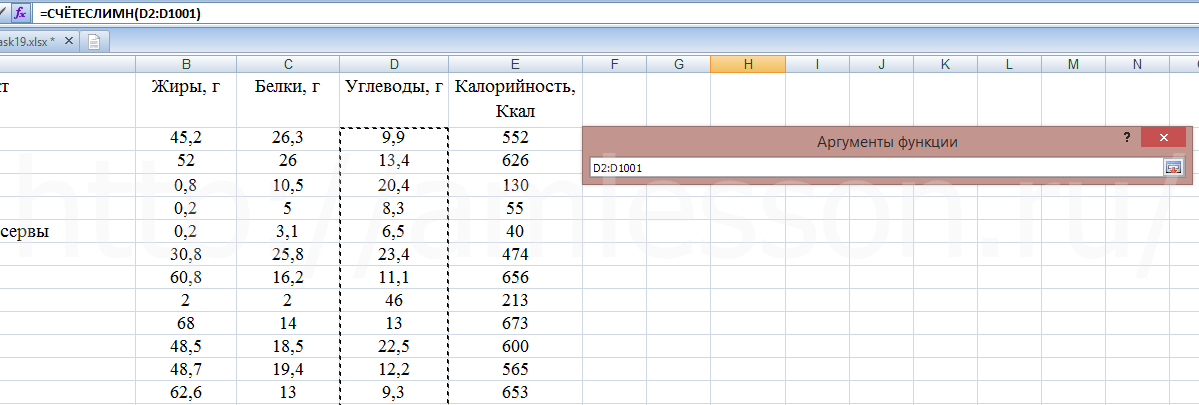Click cell with value 60,8
Screen dimensions: 1199x405
click(187, 277)
